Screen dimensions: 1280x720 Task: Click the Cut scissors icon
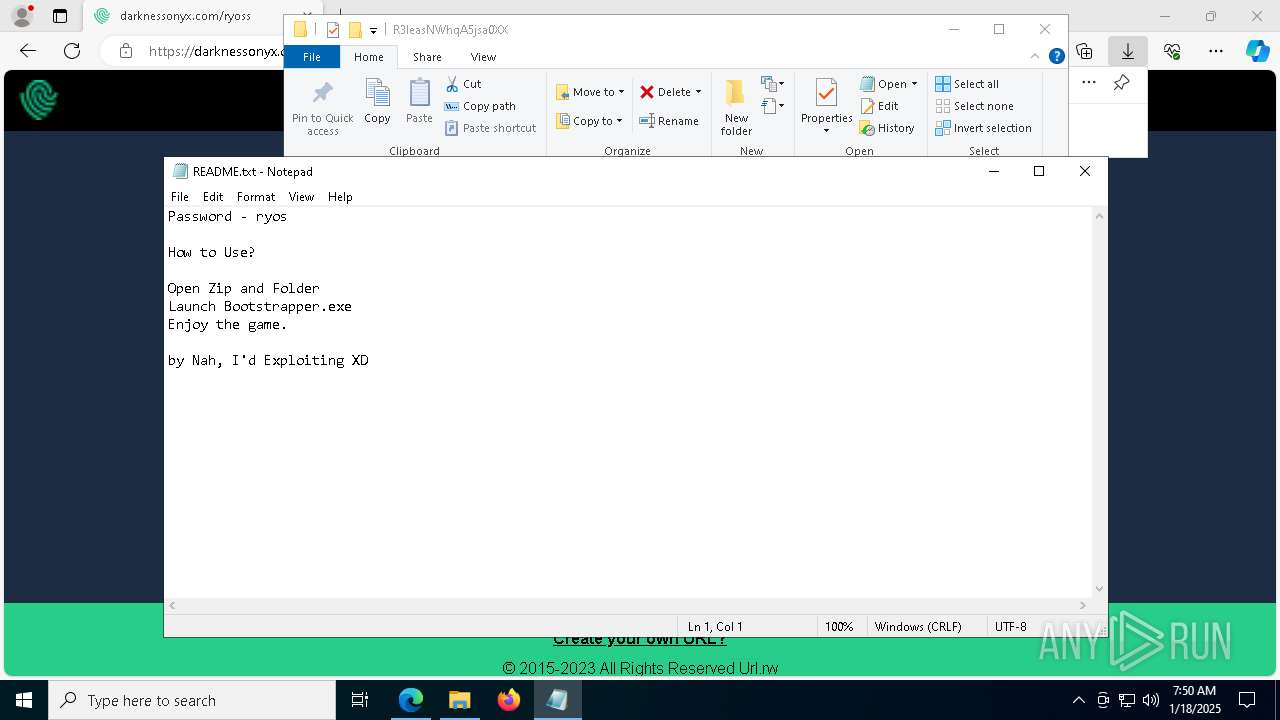coord(452,84)
